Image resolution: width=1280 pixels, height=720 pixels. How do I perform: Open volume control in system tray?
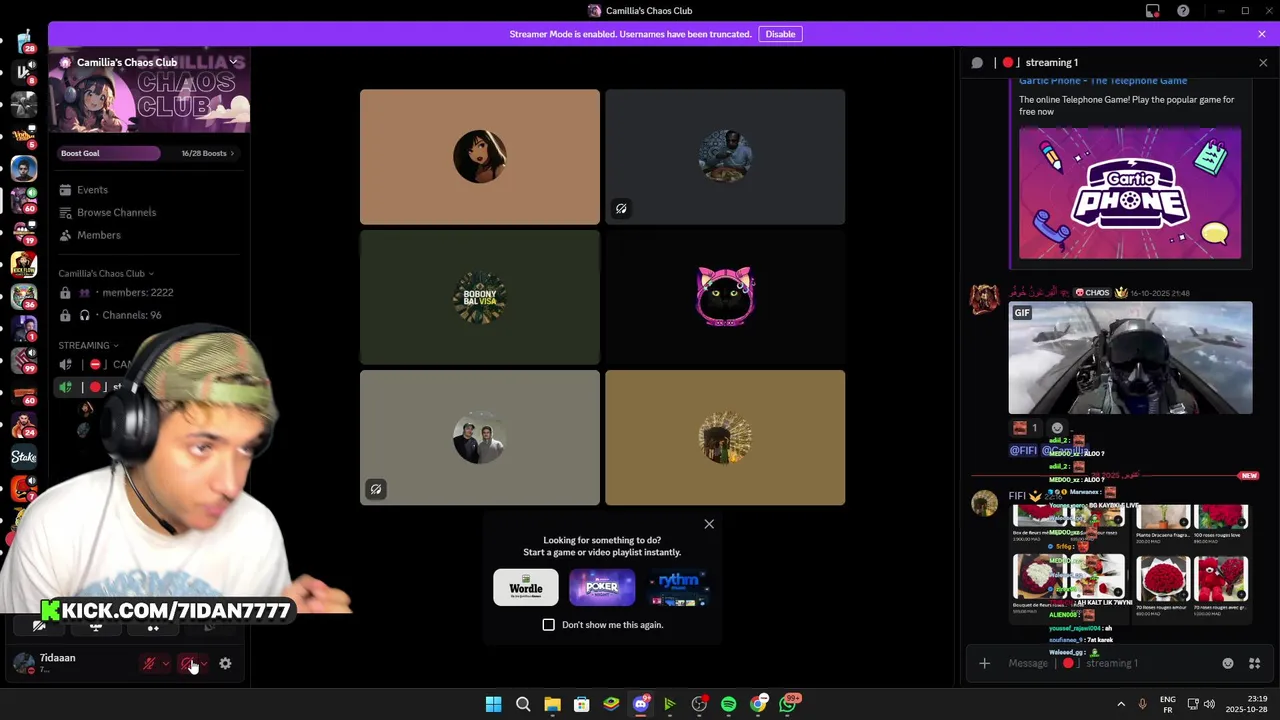coord(1209,704)
